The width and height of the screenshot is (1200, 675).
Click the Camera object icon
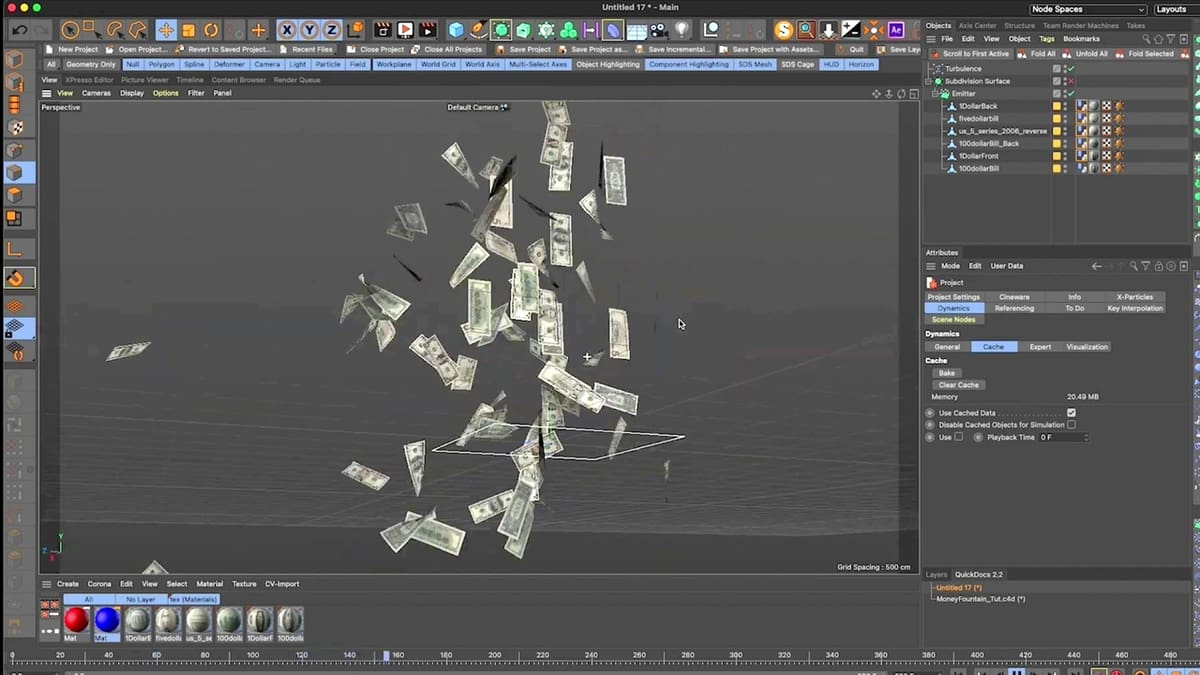tap(659, 30)
